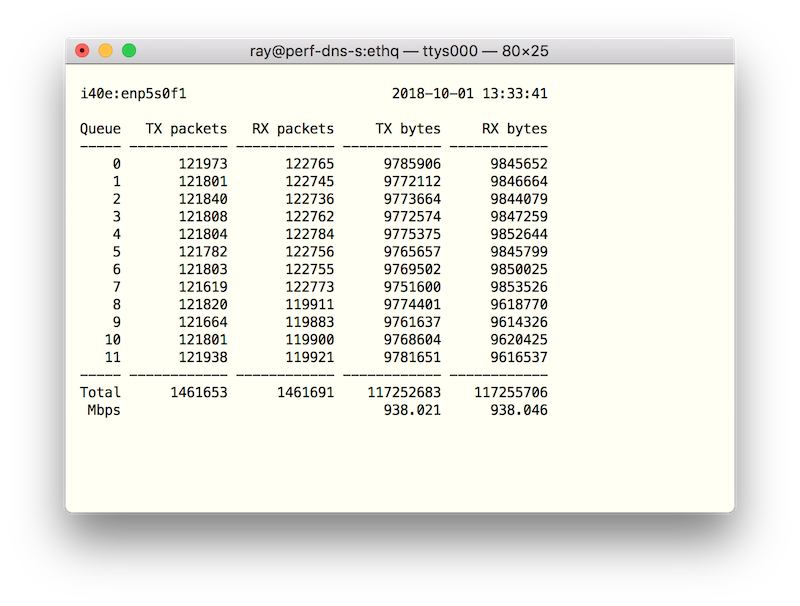Select TX bytes value 9774401
The image size is (800, 606).
coord(412,305)
